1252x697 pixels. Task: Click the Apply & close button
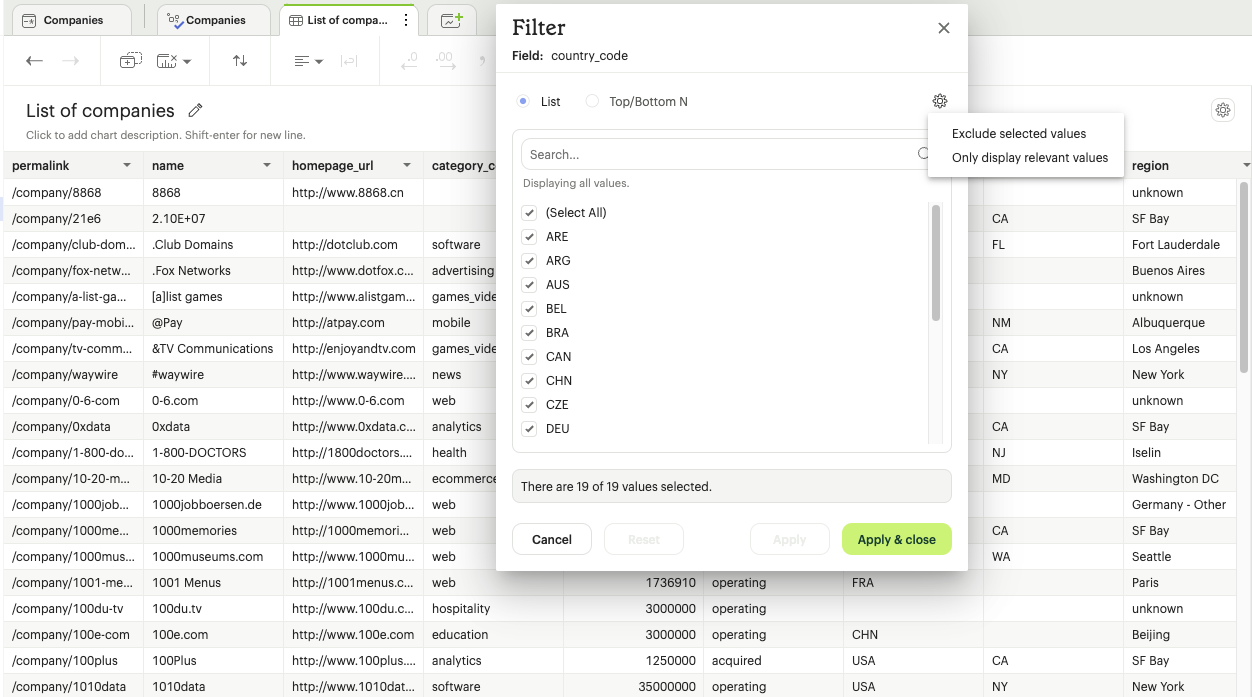coord(896,539)
